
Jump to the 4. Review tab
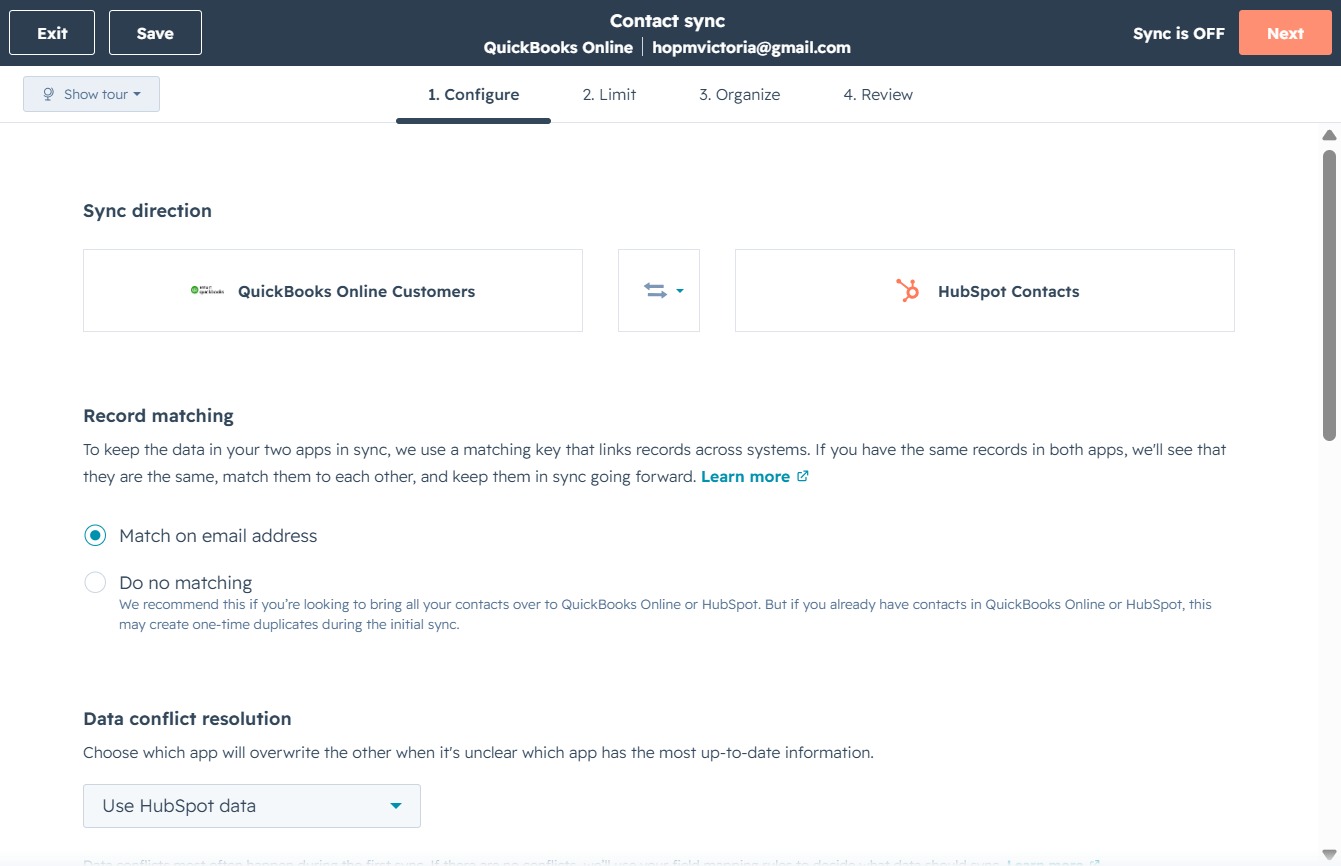878,95
